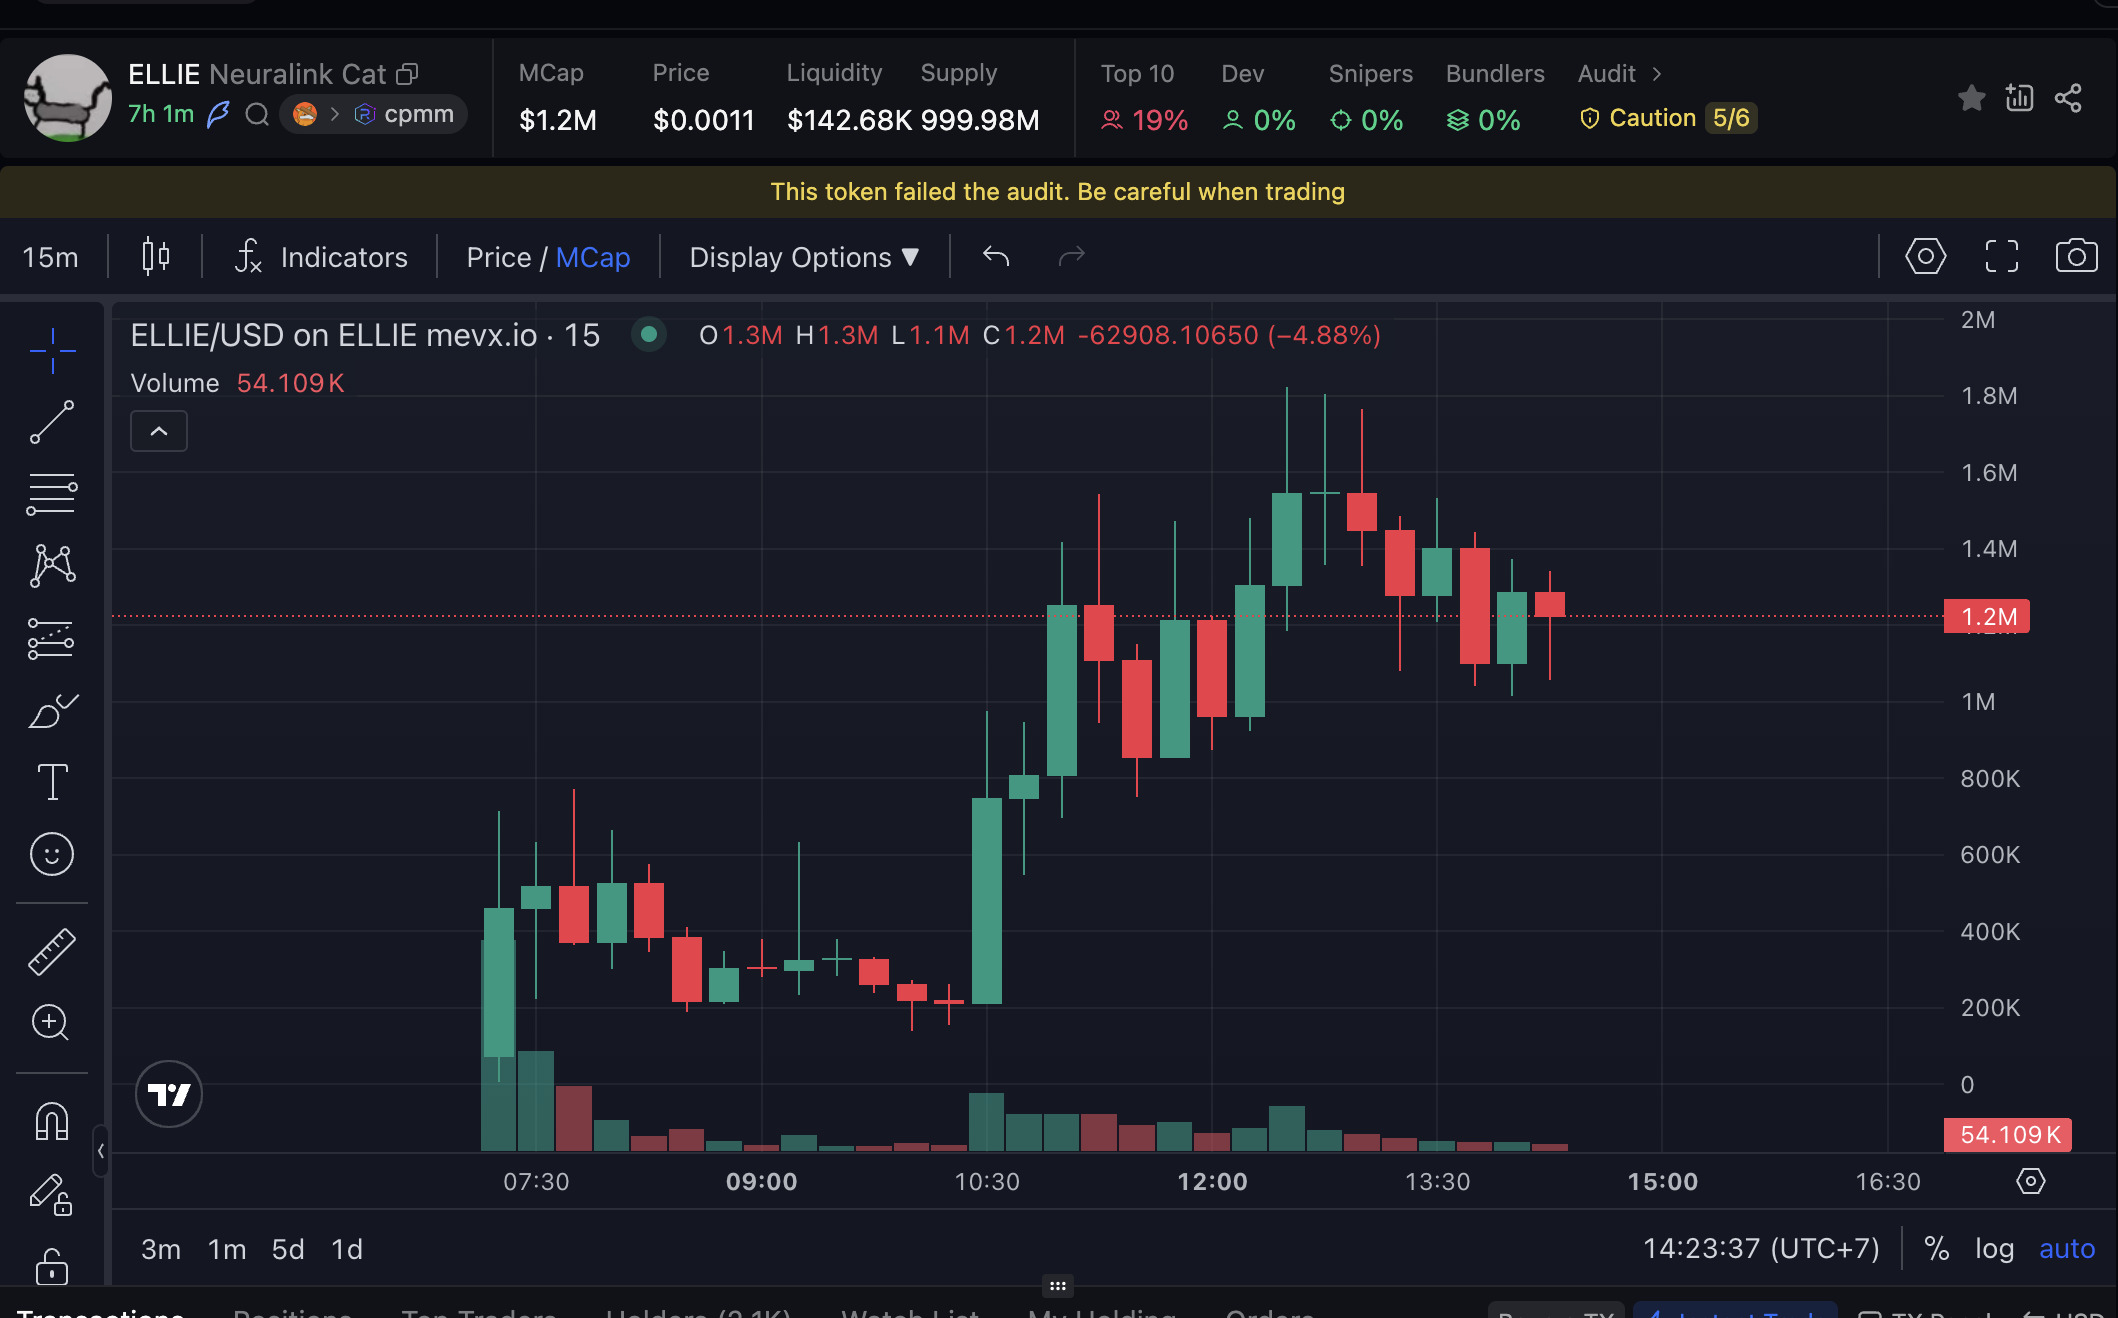Click the ELLIE token avatar
Image resolution: width=2118 pixels, height=1318 pixels.
point(68,98)
